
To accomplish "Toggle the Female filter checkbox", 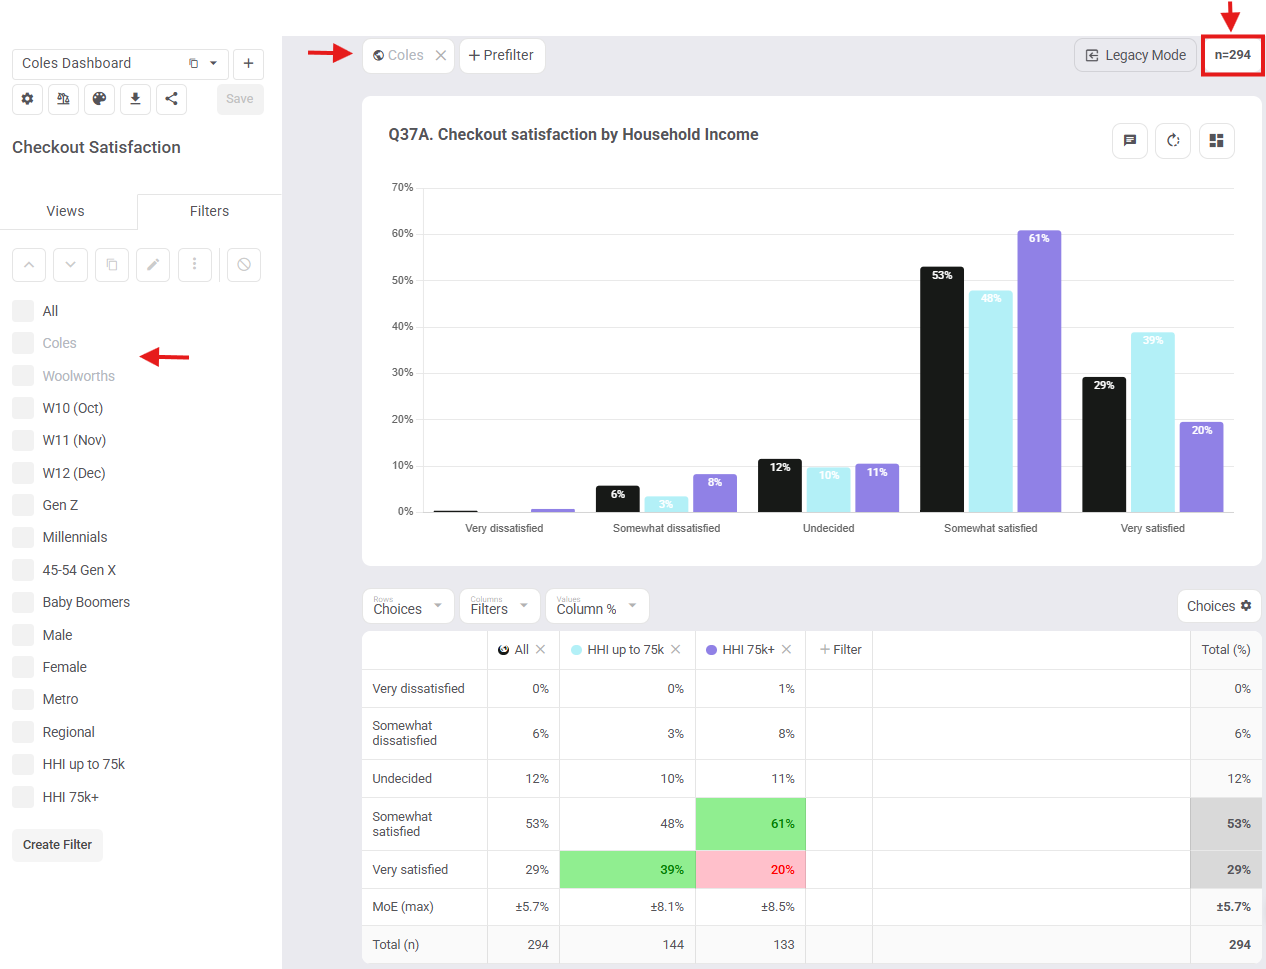I will pos(23,667).
